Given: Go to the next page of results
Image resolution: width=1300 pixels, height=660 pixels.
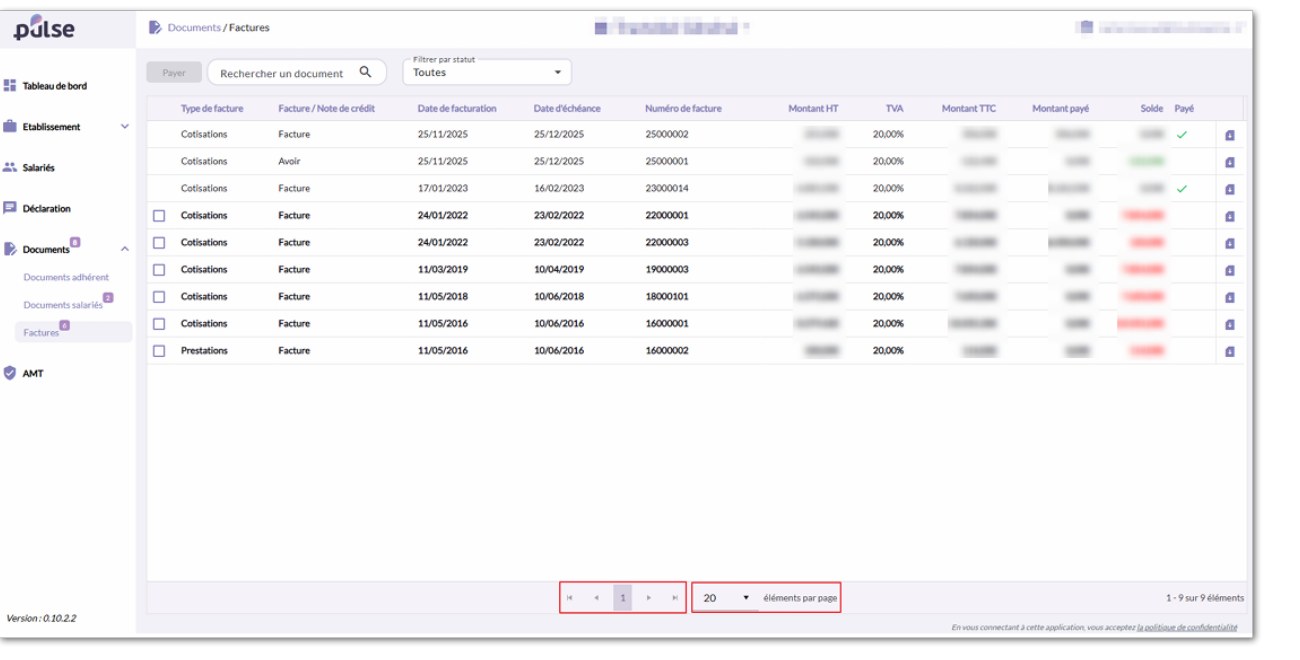Looking at the screenshot, I should (649, 598).
